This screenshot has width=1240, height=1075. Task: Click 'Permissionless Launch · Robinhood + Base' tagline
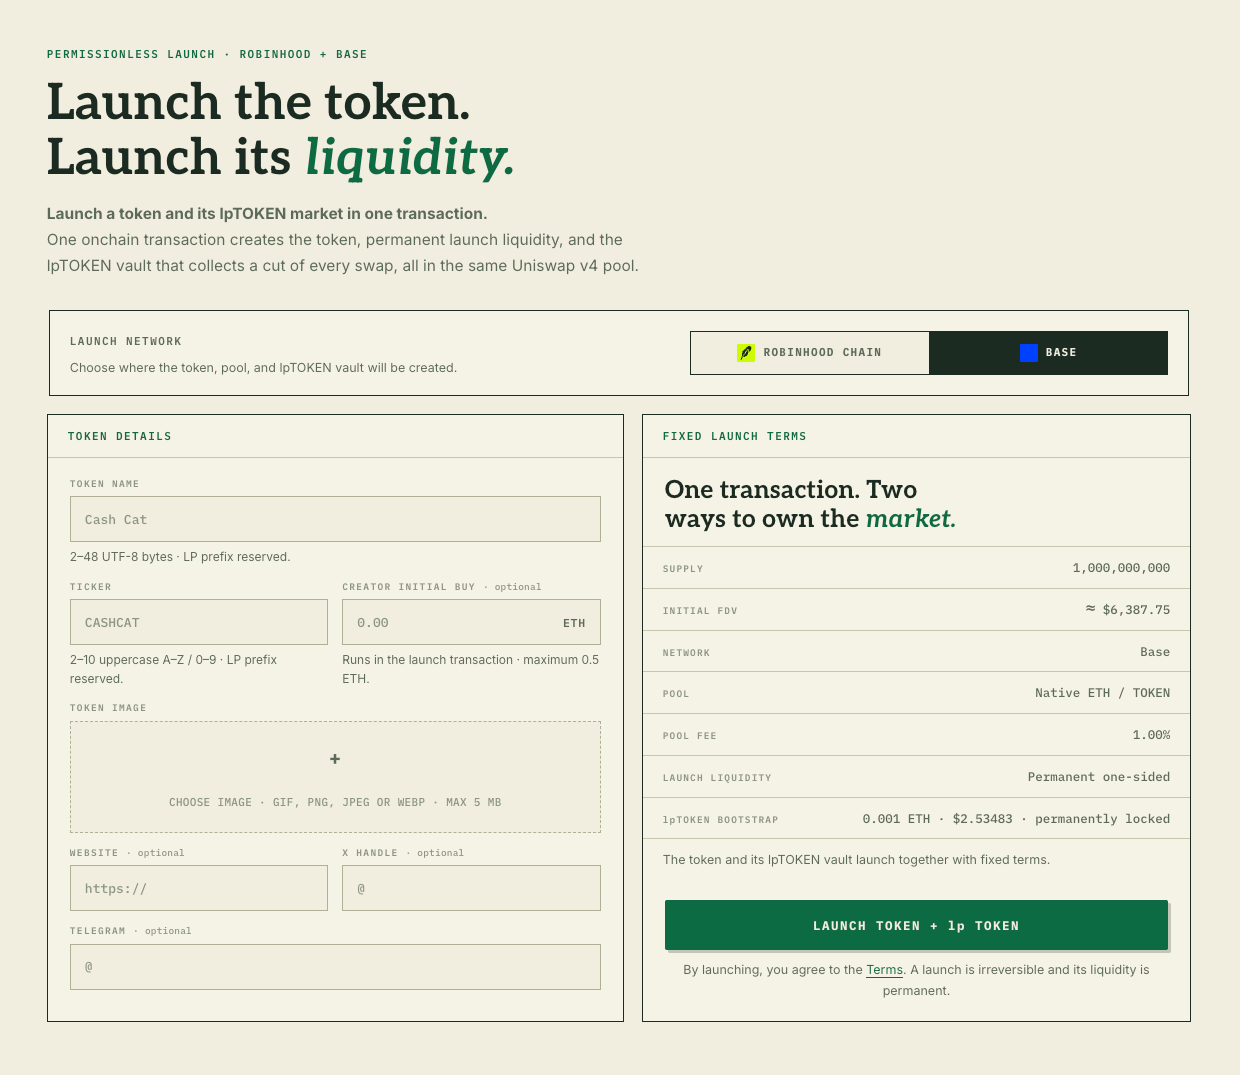(207, 54)
